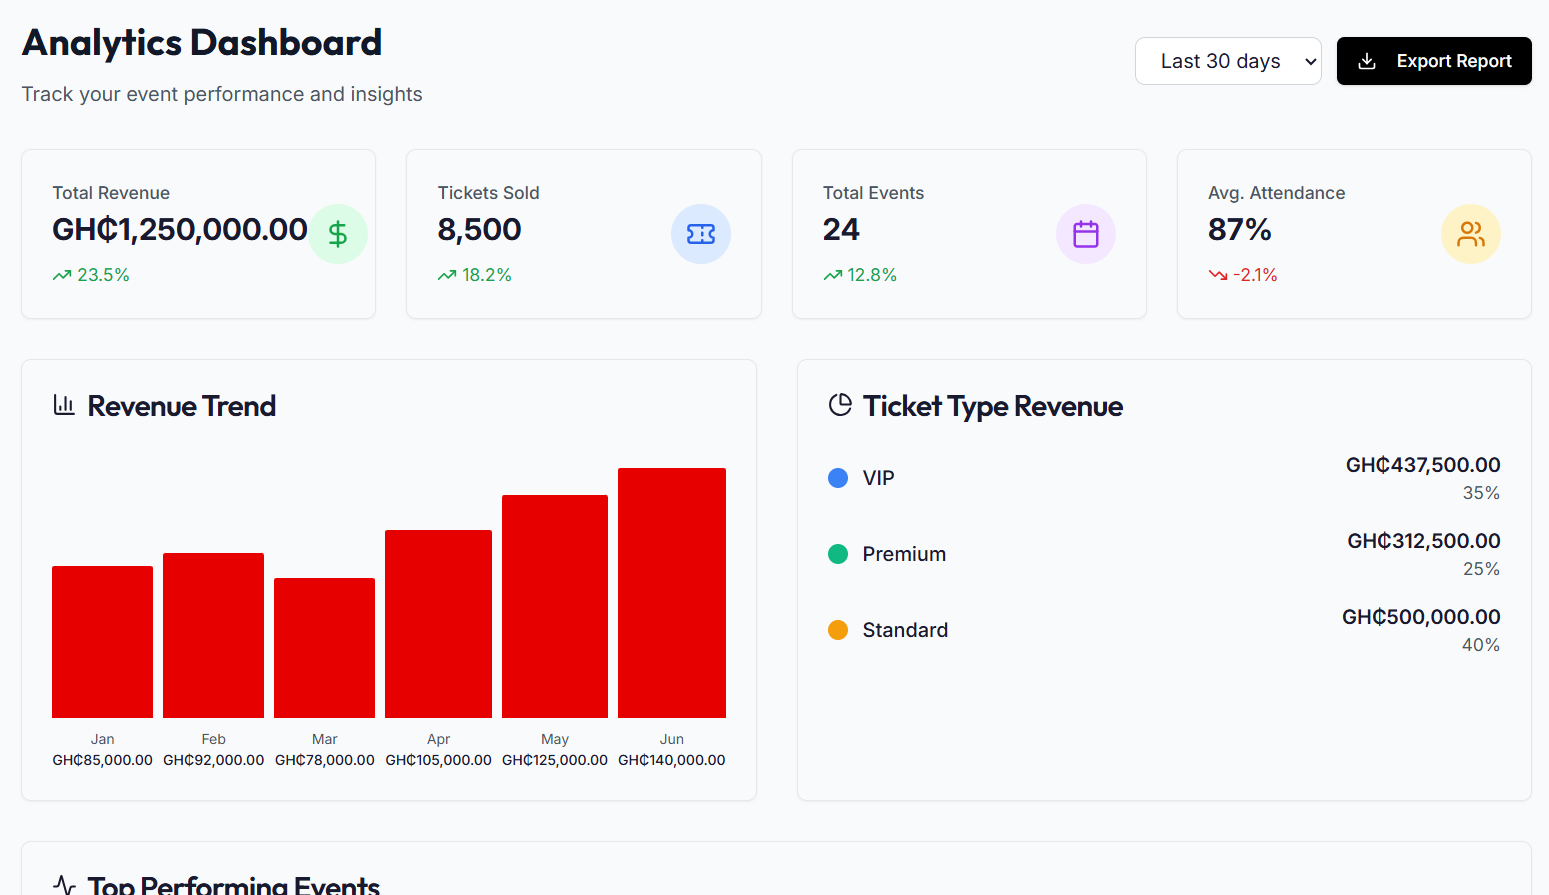Image resolution: width=1549 pixels, height=895 pixels.
Task: Click the GH₵78,000.00 March amount
Action: coord(324,760)
